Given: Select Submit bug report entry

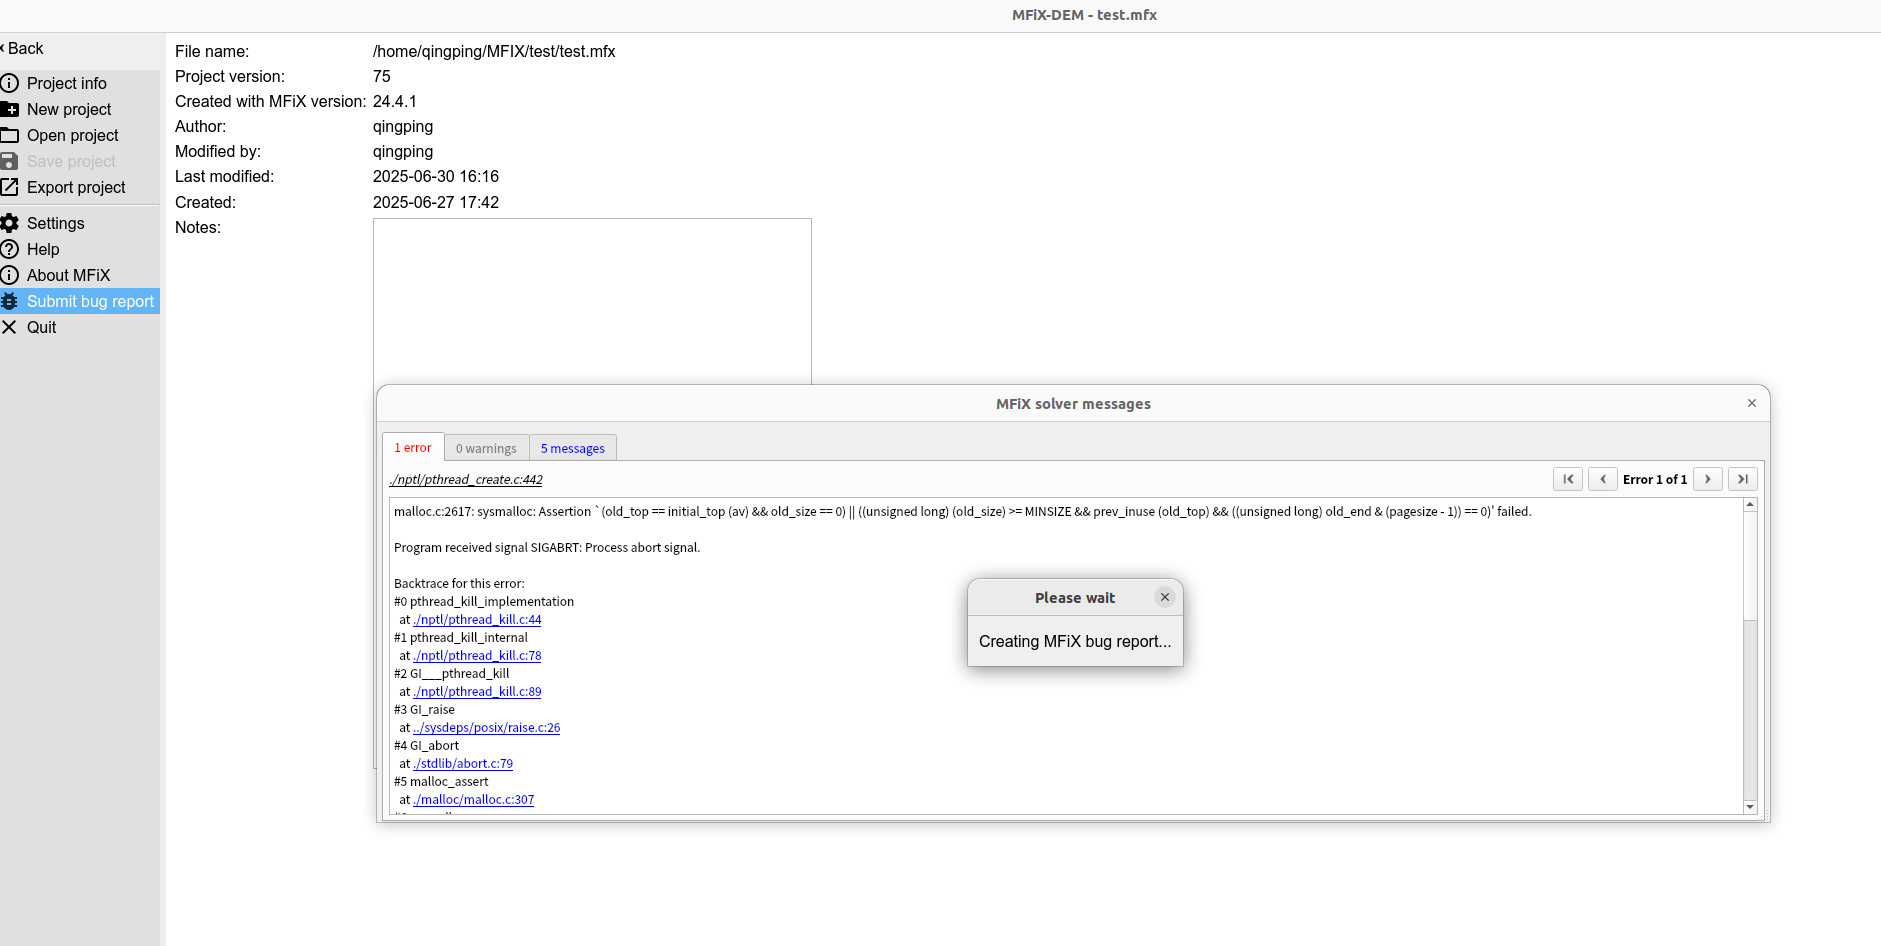Looking at the screenshot, I should (80, 301).
